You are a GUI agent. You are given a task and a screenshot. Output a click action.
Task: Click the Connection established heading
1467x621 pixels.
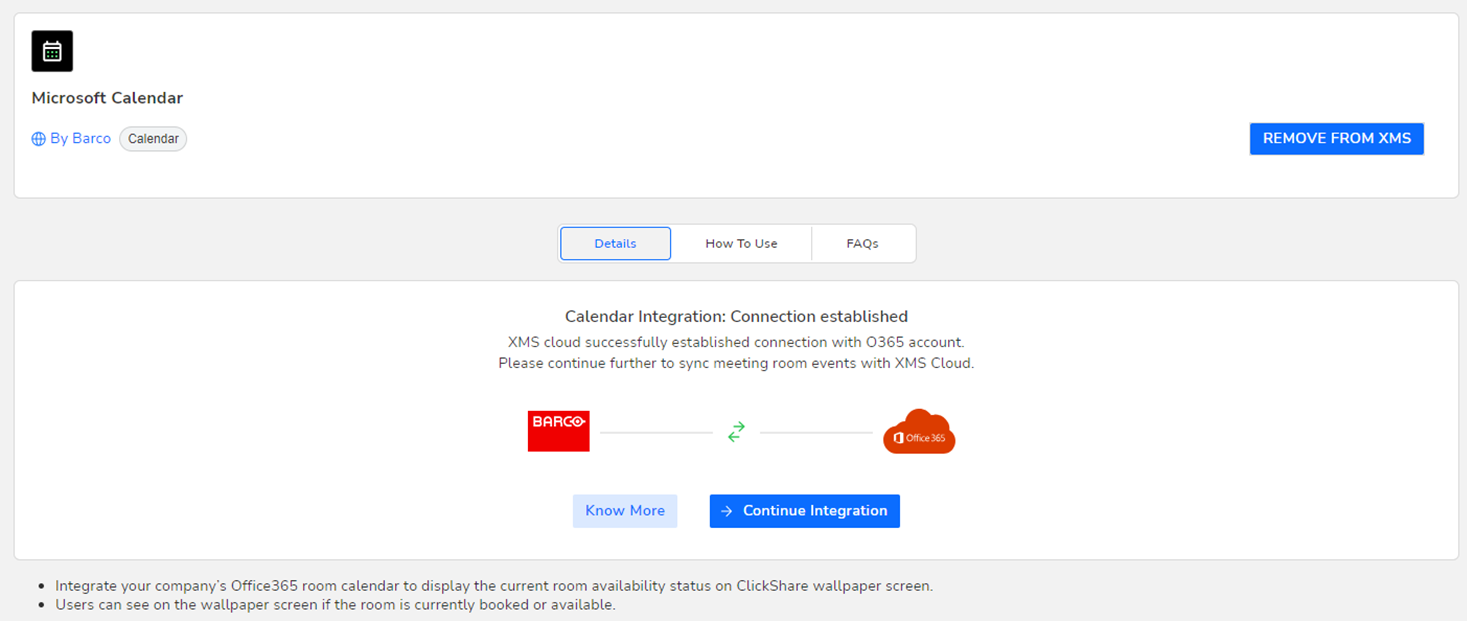tap(736, 317)
